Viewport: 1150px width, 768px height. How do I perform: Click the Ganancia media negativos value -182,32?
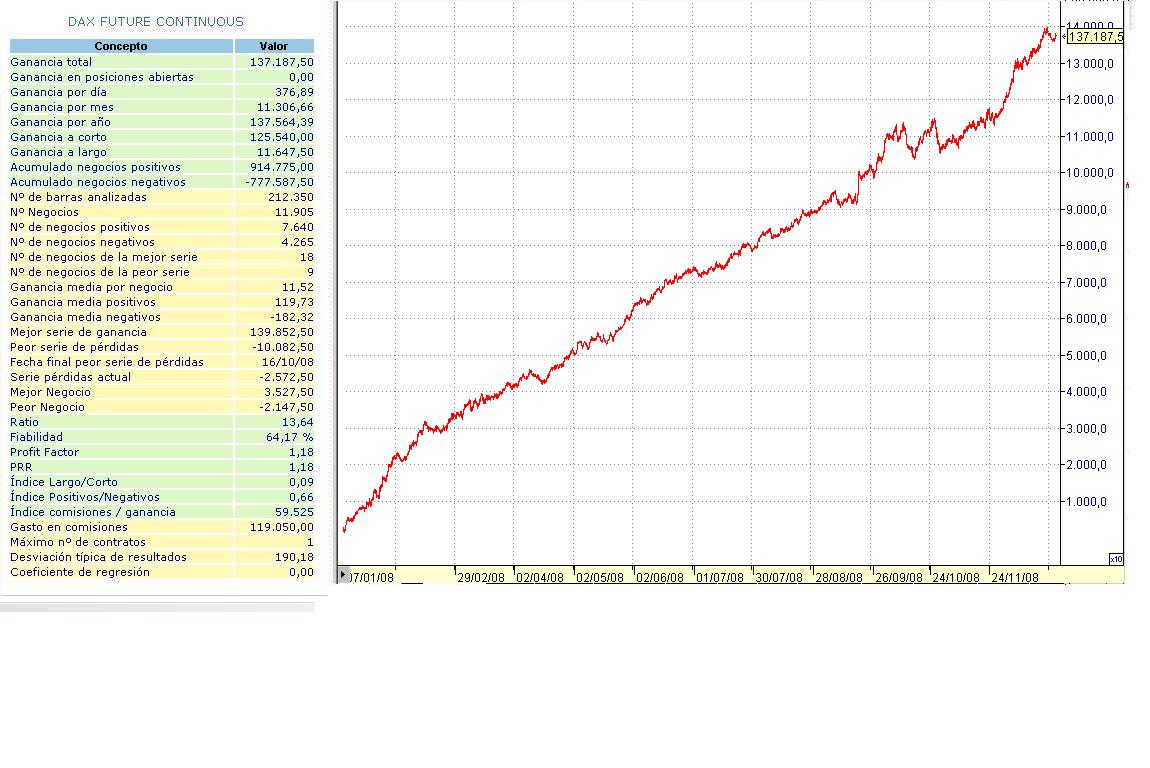[292, 318]
